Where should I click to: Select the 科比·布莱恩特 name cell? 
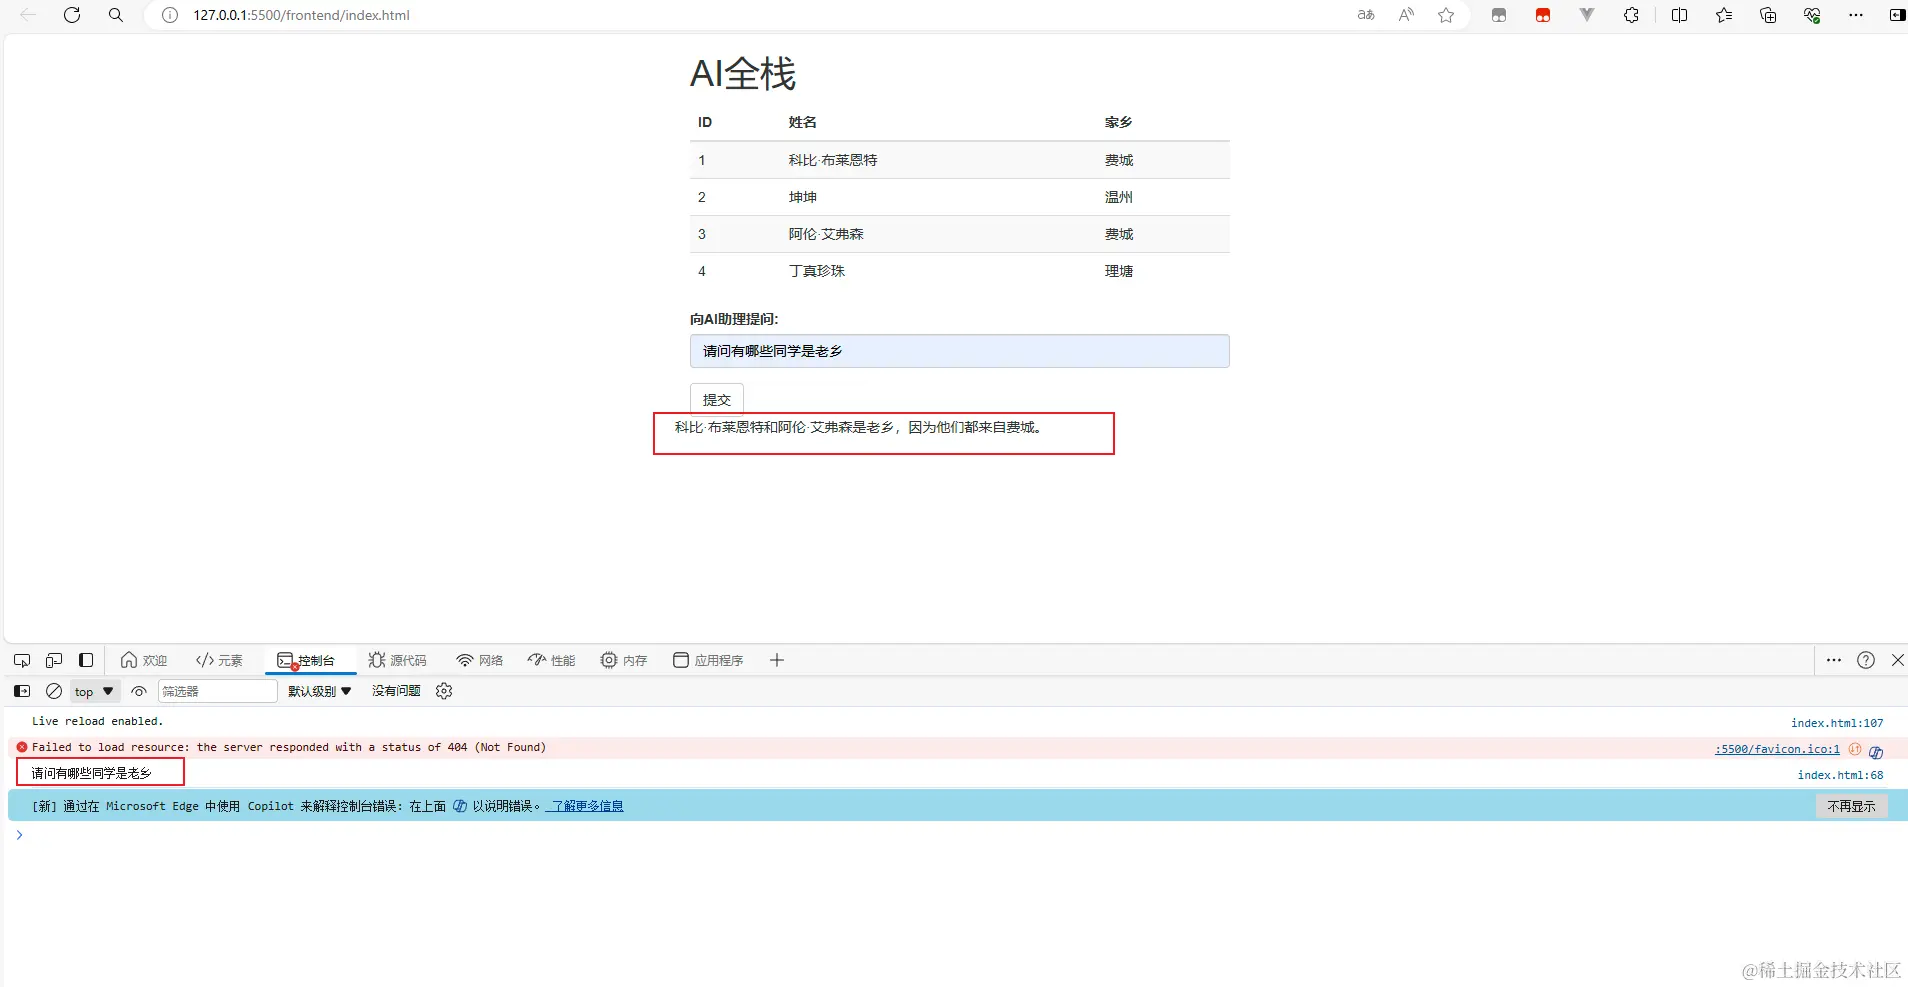coord(833,160)
